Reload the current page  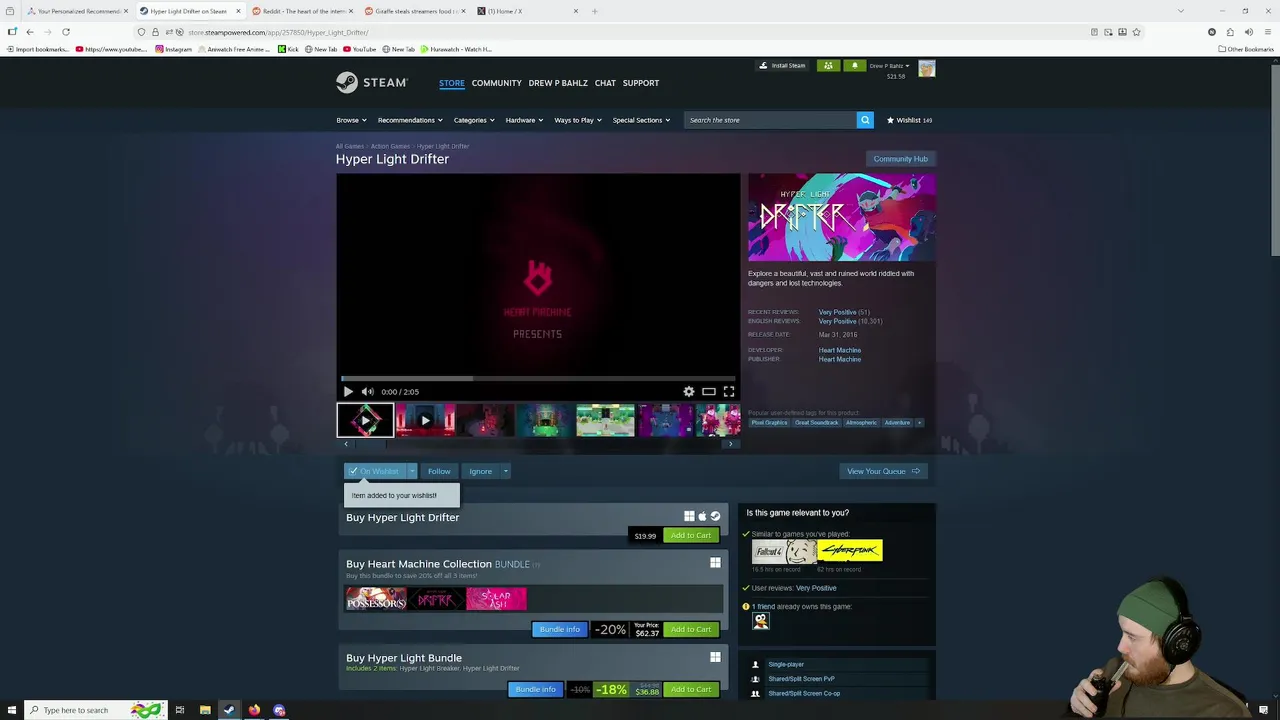66,32
